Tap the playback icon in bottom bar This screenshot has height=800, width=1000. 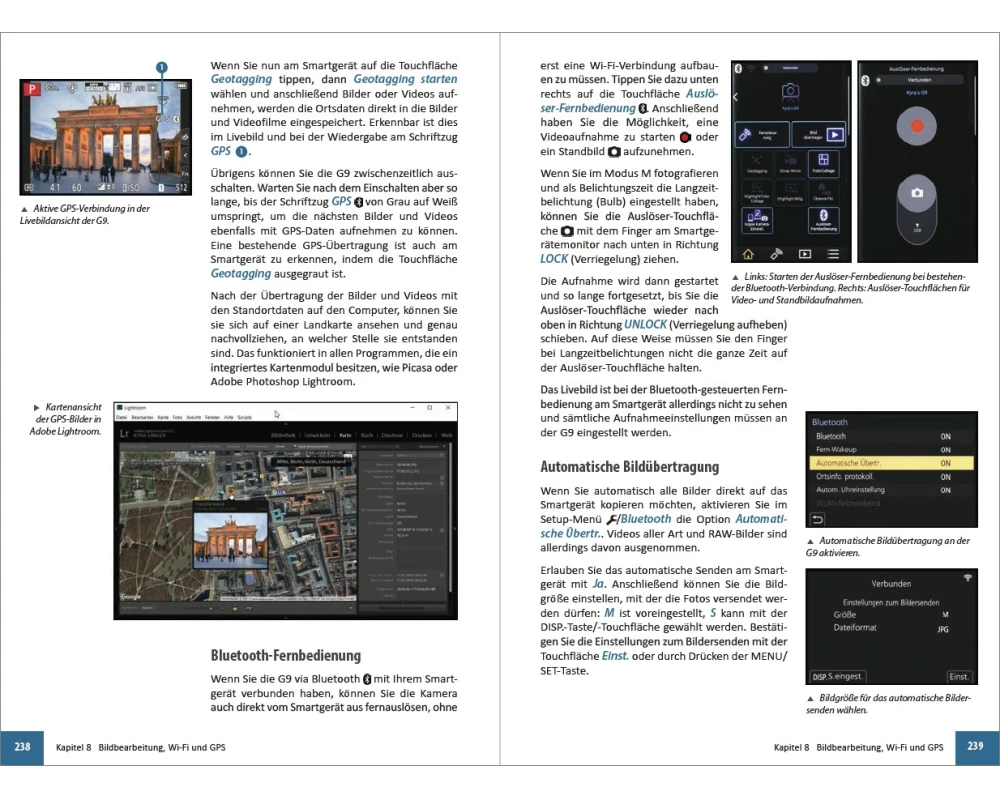[805, 254]
